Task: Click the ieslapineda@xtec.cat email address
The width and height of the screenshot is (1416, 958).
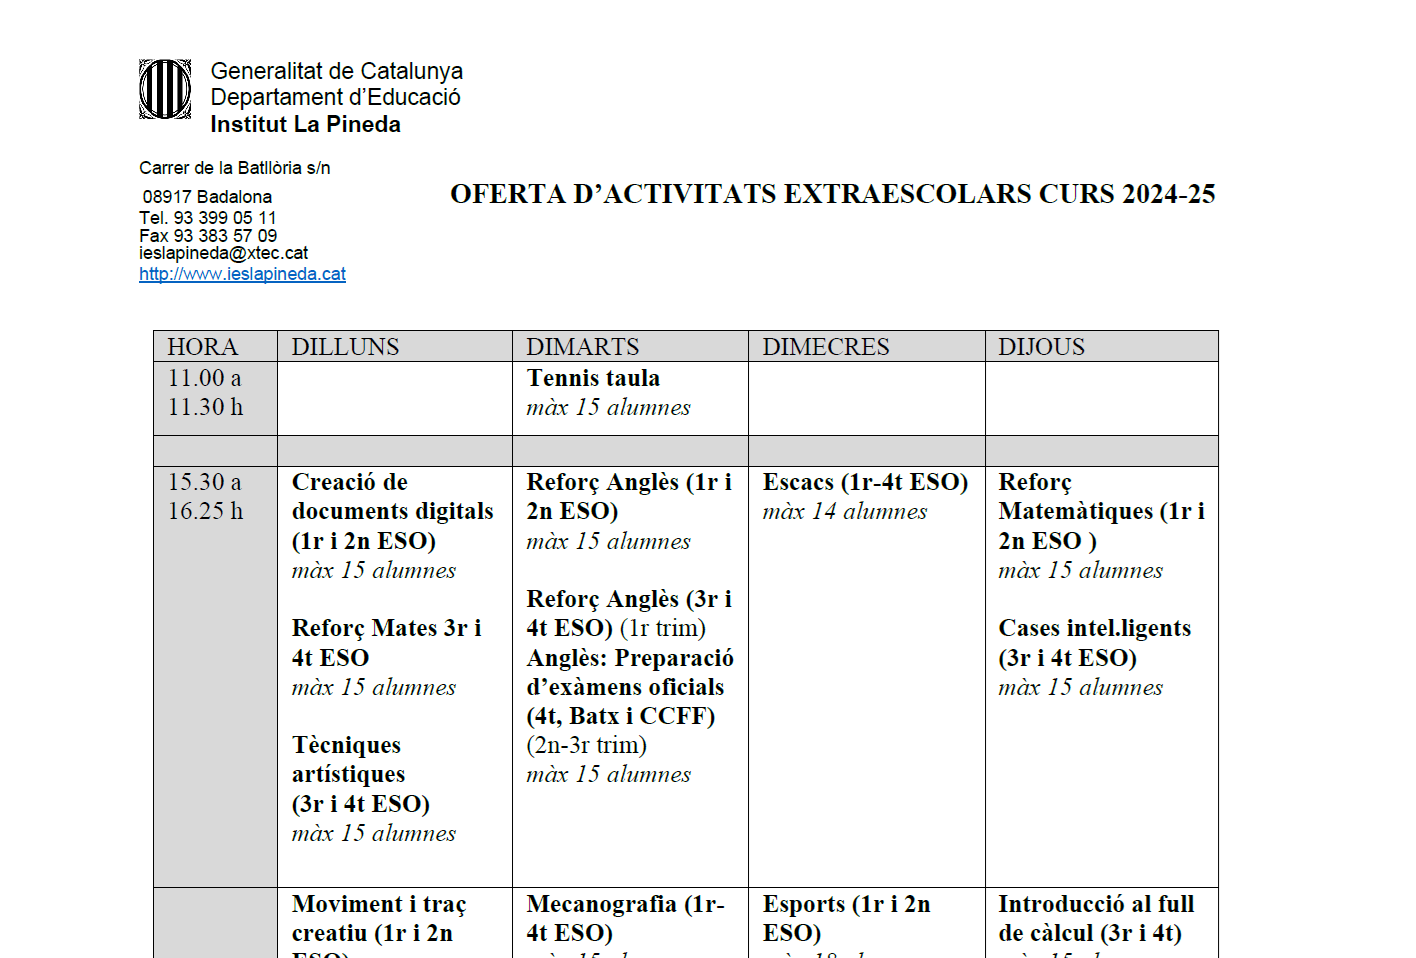Action: pos(223,253)
